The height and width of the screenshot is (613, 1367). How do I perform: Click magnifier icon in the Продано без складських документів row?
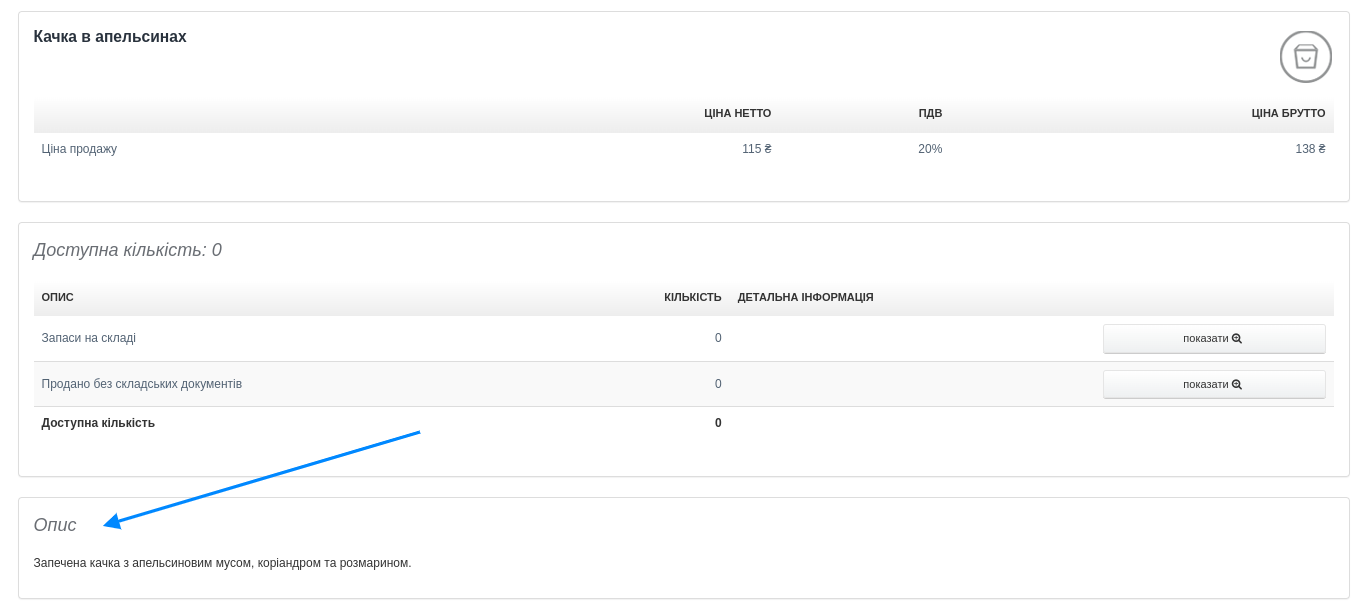[x=1237, y=385]
